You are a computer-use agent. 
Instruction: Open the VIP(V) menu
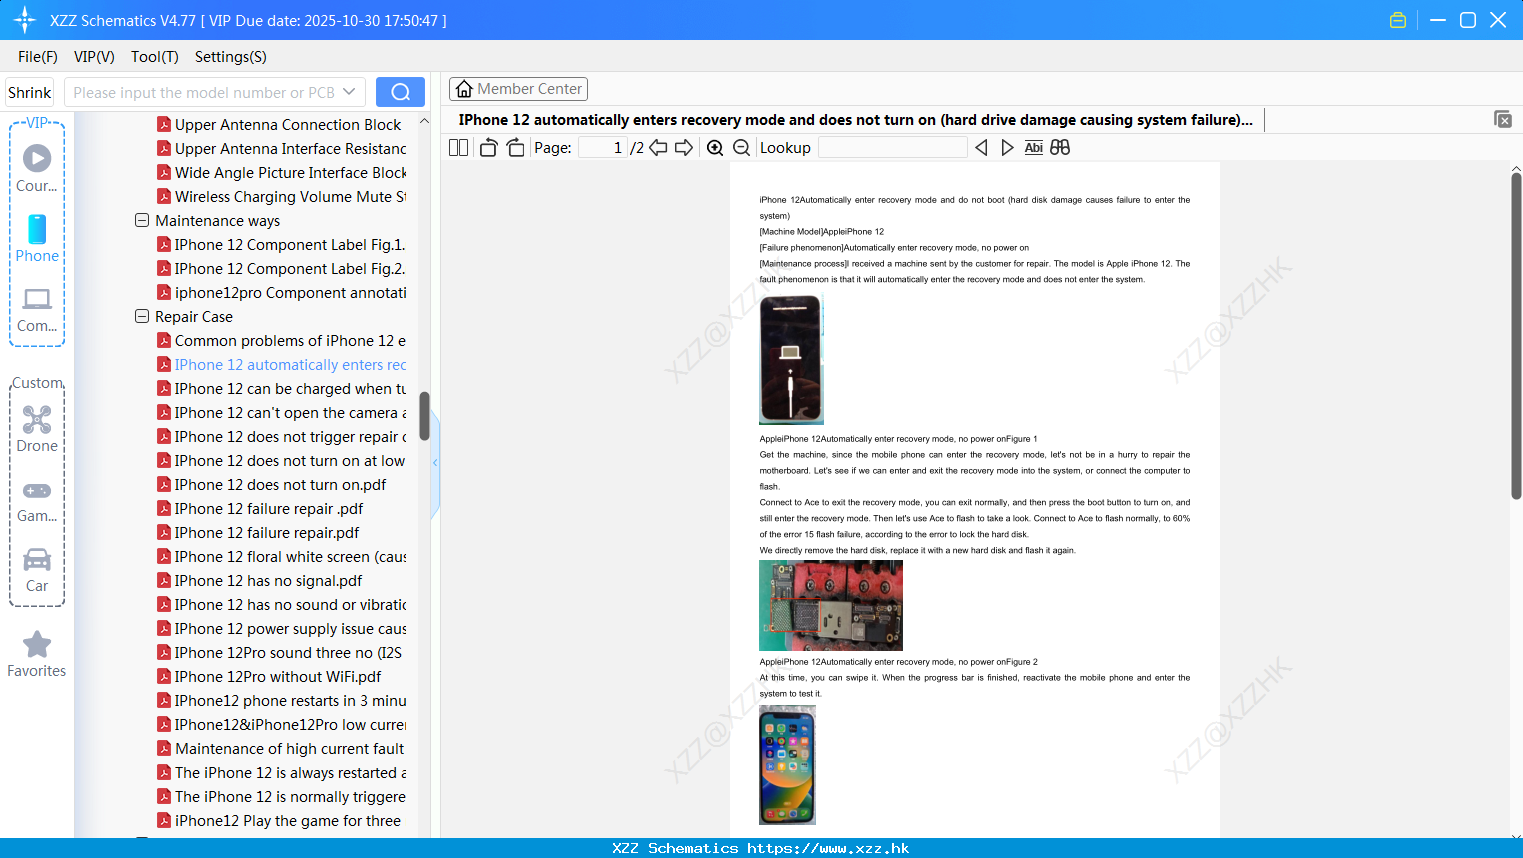click(x=94, y=57)
